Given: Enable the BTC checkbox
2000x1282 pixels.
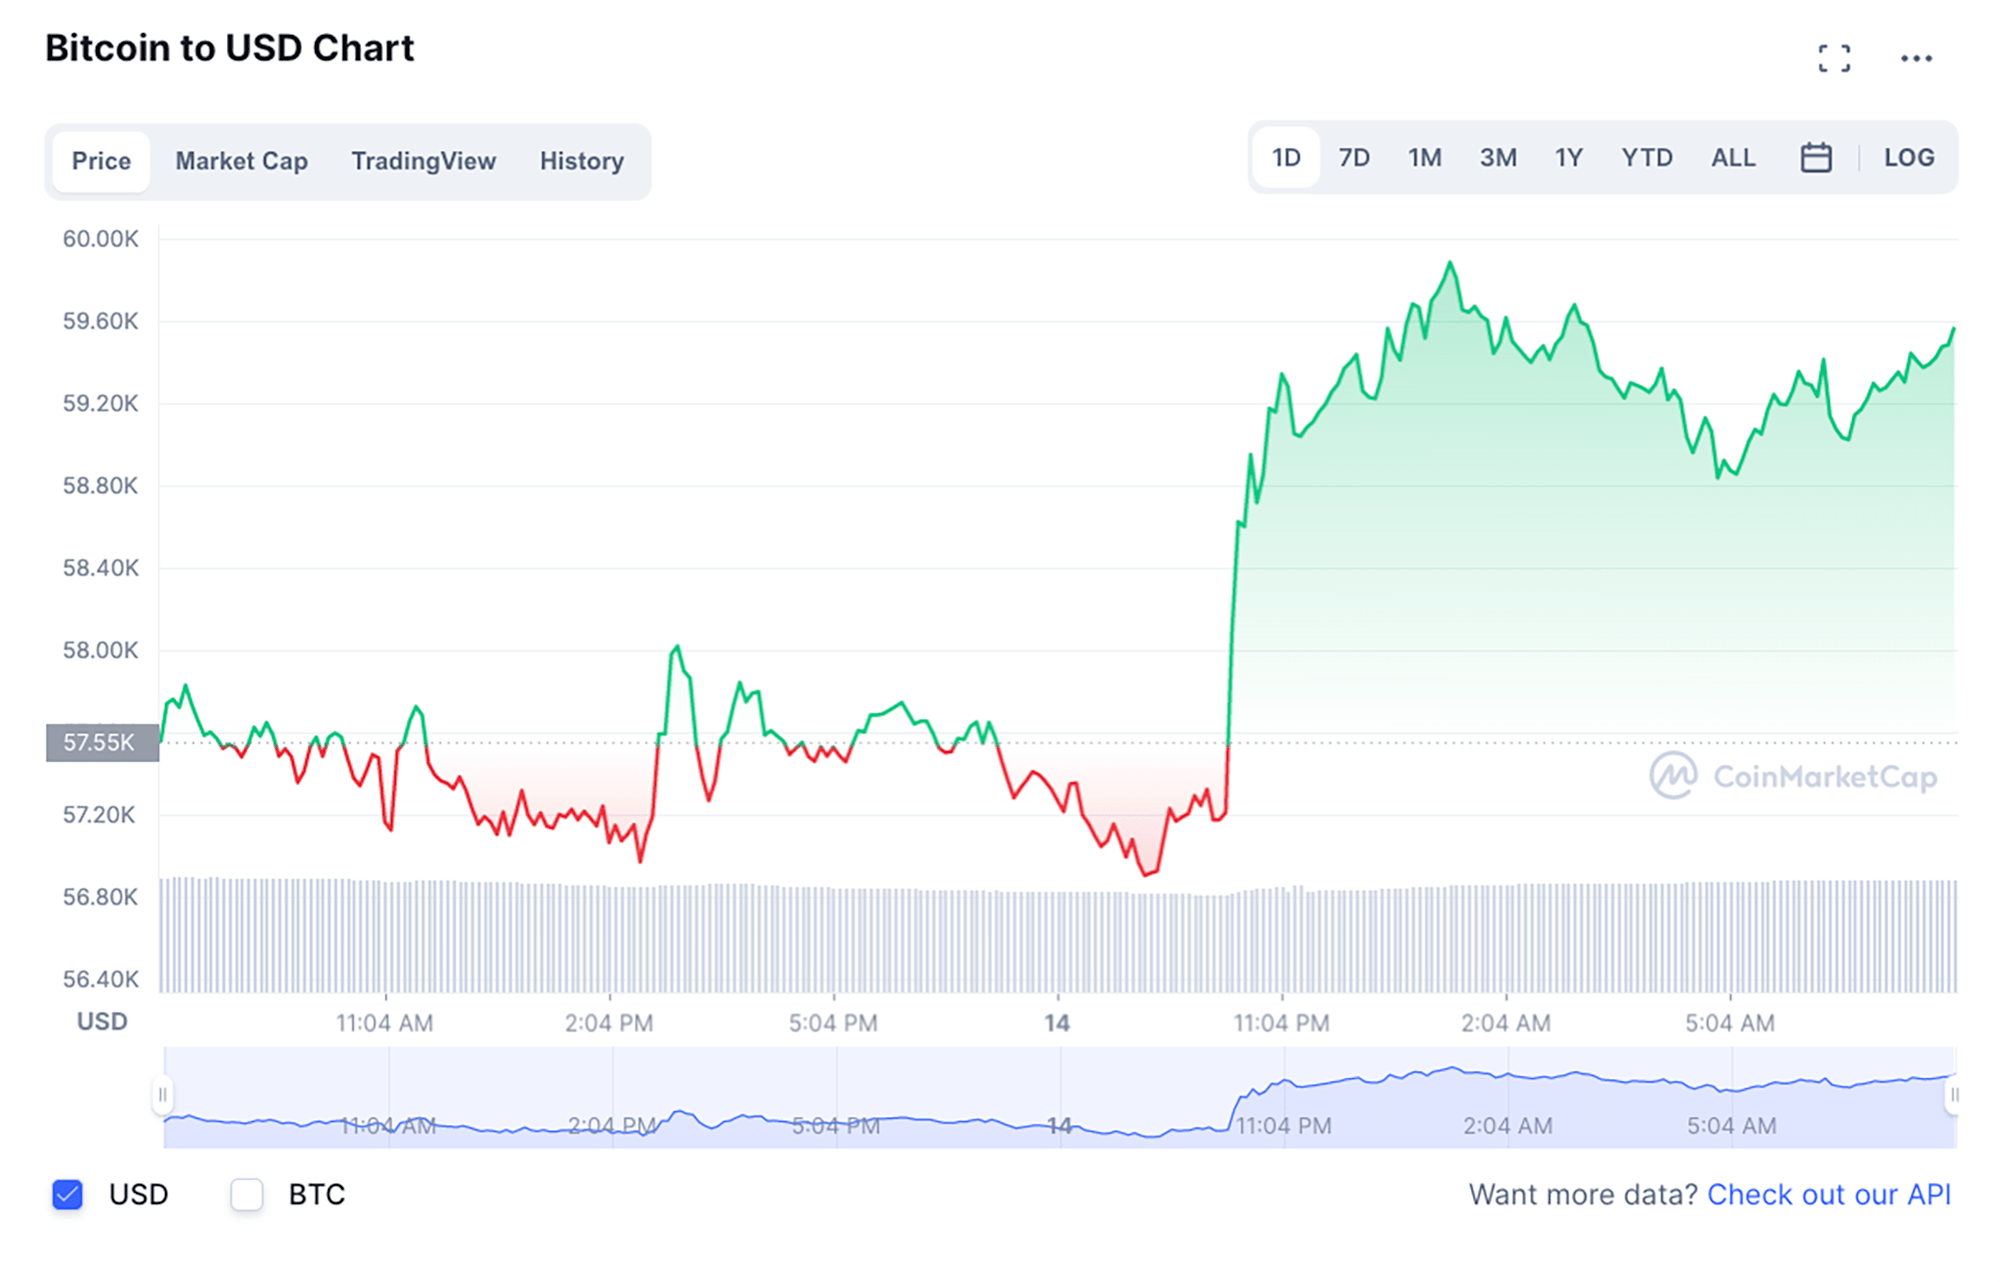Looking at the screenshot, I should [246, 1194].
